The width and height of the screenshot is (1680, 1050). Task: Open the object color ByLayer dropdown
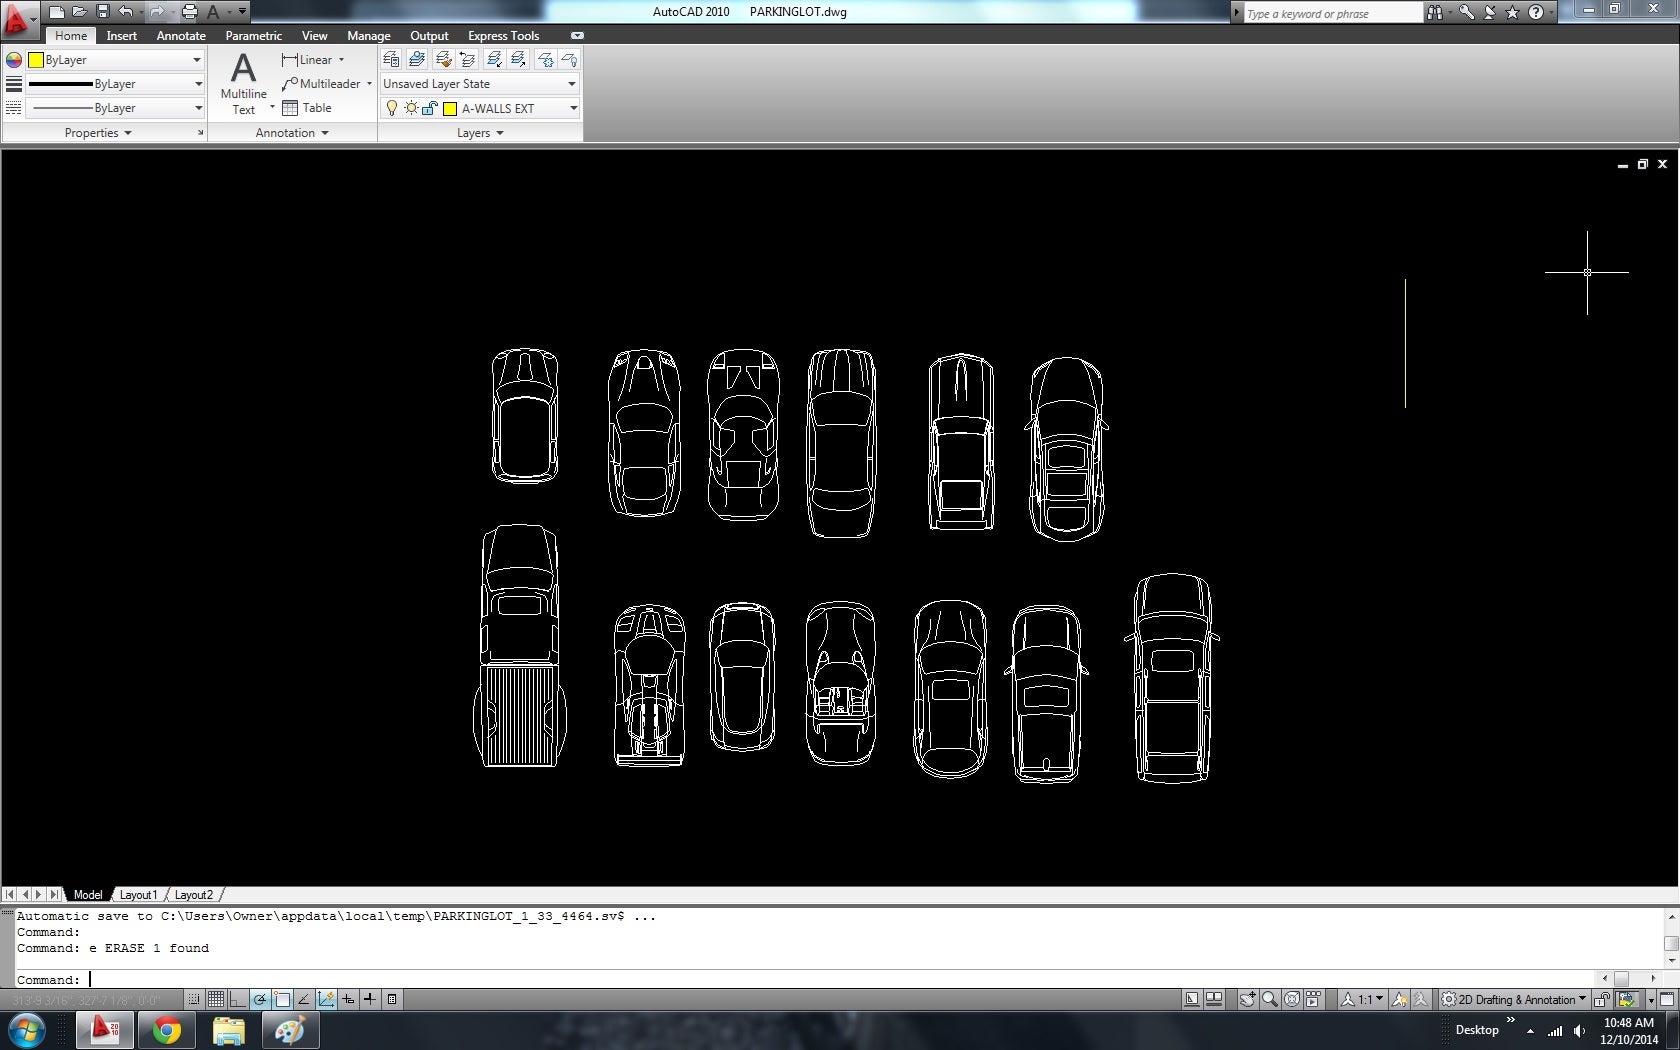[x=115, y=60]
